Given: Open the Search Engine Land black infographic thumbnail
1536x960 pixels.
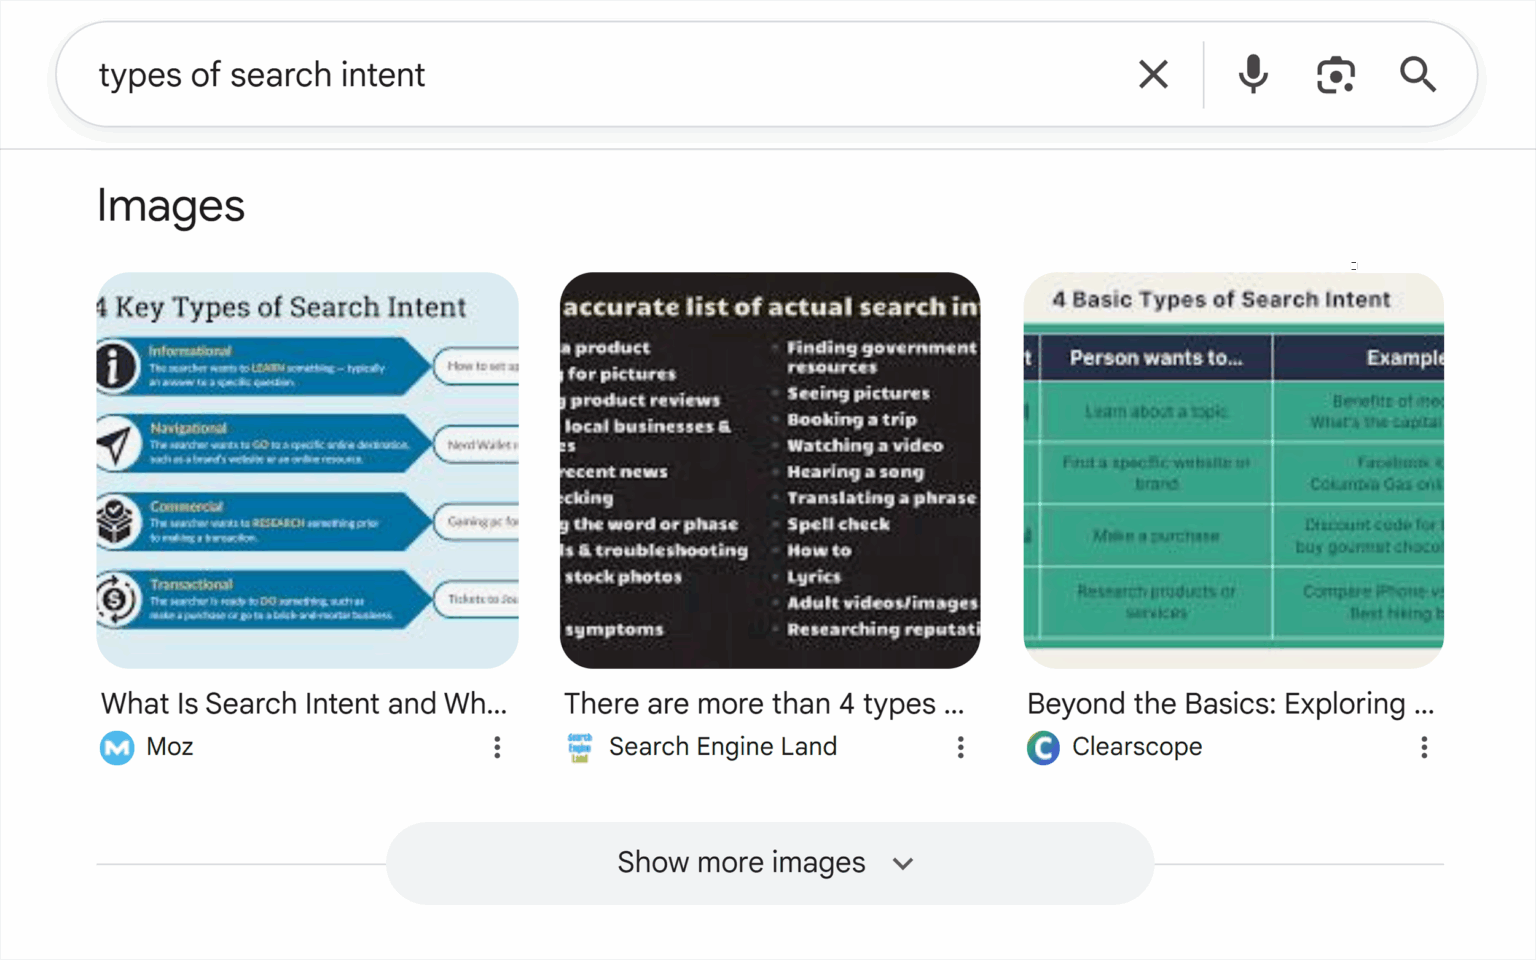Looking at the screenshot, I should (770, 469).
